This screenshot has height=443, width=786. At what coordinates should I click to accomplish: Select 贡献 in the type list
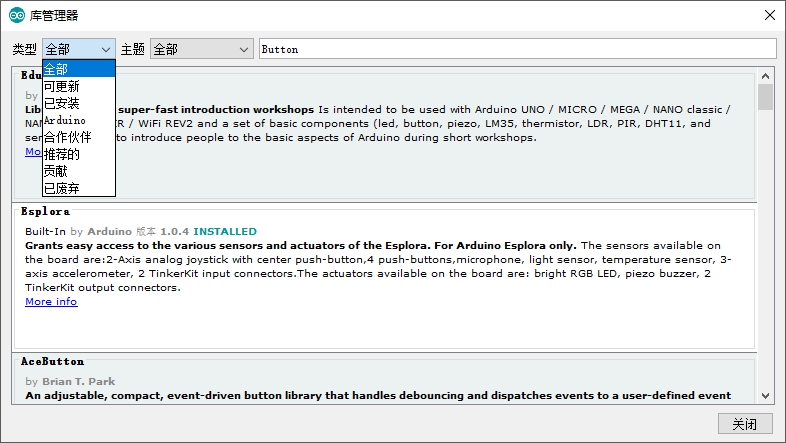tap(79, 171)
